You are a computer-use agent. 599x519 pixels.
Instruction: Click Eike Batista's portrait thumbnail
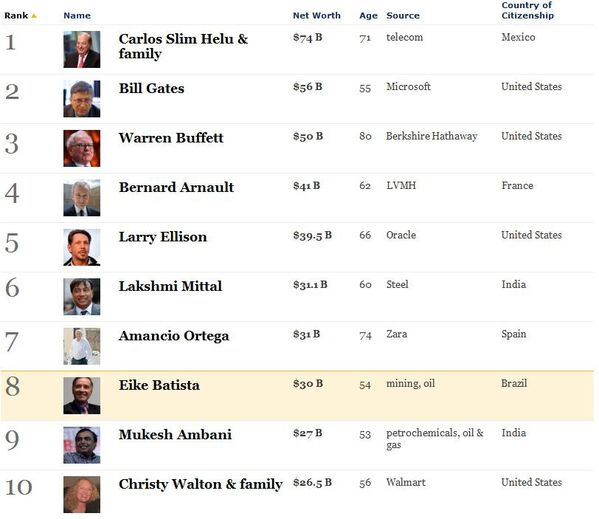coord(82,395)
